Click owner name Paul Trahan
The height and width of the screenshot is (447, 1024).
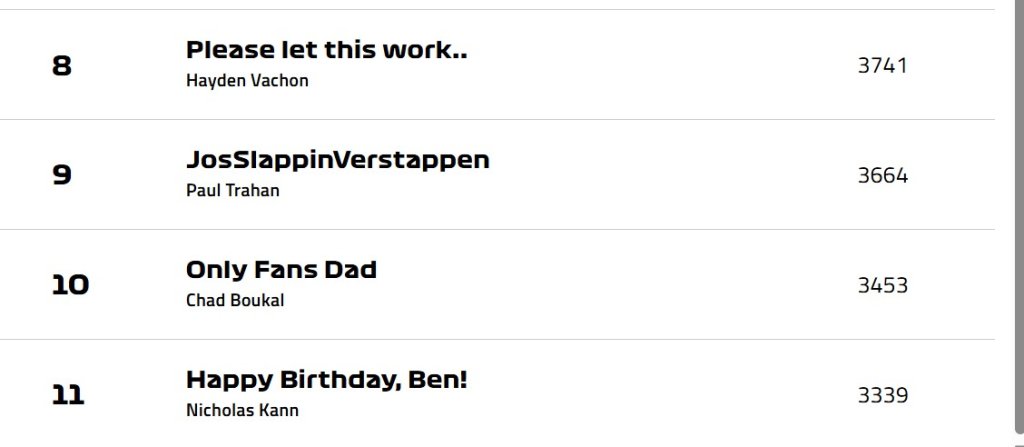click(233, 191)
